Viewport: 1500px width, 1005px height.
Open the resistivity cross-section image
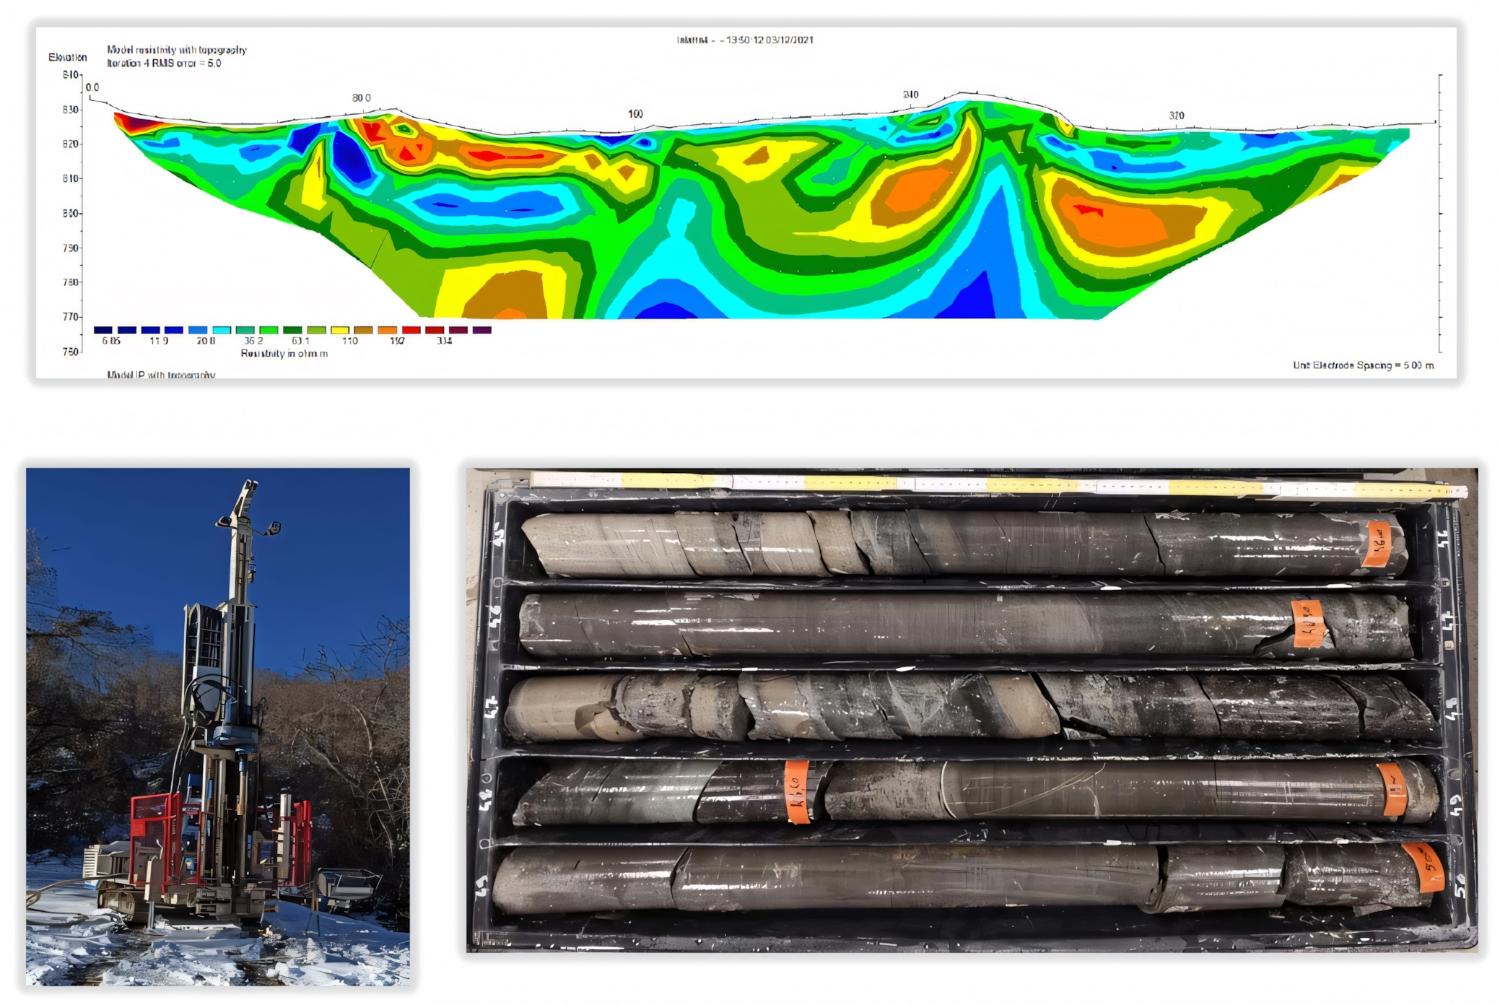coord(747,203)
